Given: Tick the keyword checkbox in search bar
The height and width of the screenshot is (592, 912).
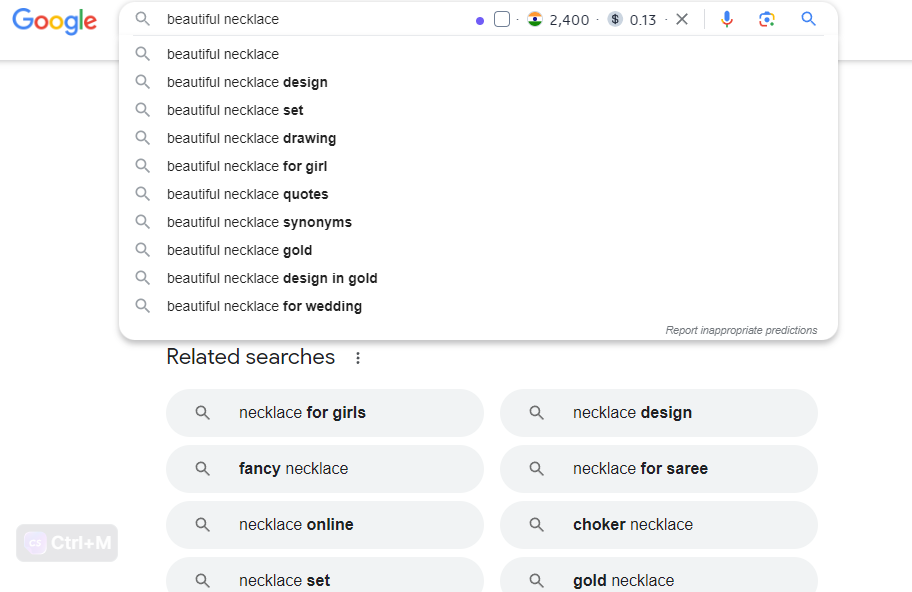Looking at the screenshot, I should (x=502, y=19).
